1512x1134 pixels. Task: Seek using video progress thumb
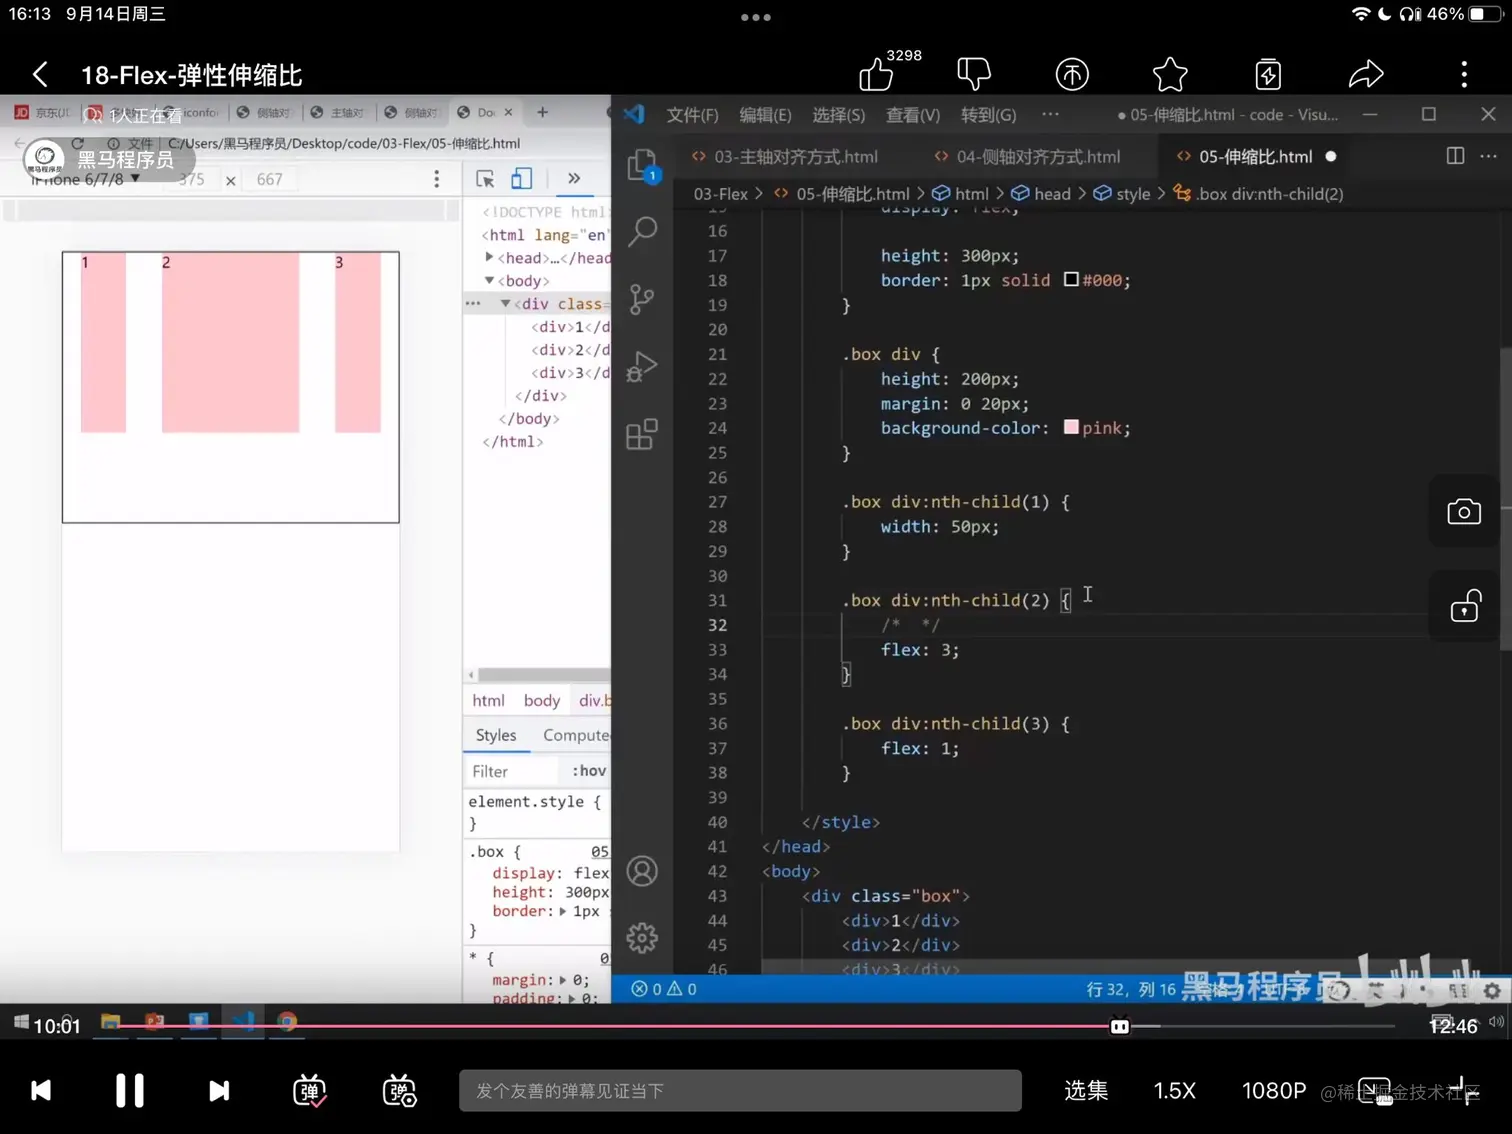coord(1120,1026)
